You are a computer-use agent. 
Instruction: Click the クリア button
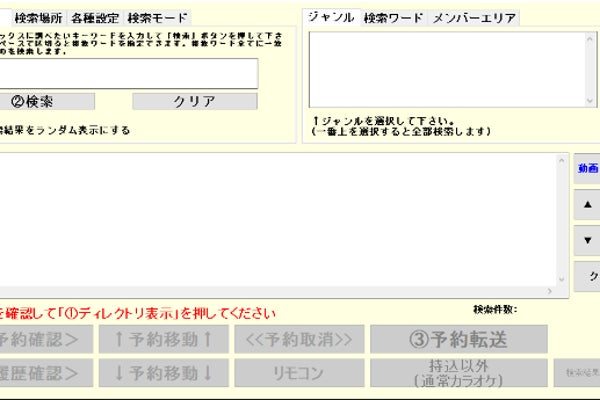tap(194, 101)
